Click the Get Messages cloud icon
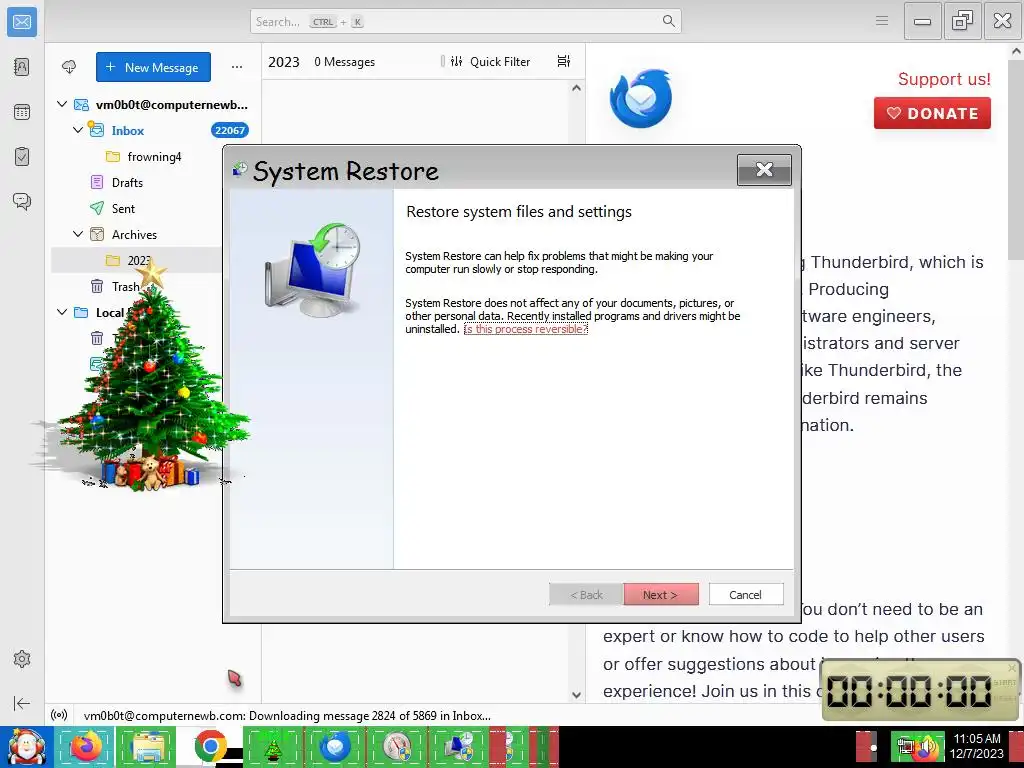1024x768 pixels. [x=69, y=67]
